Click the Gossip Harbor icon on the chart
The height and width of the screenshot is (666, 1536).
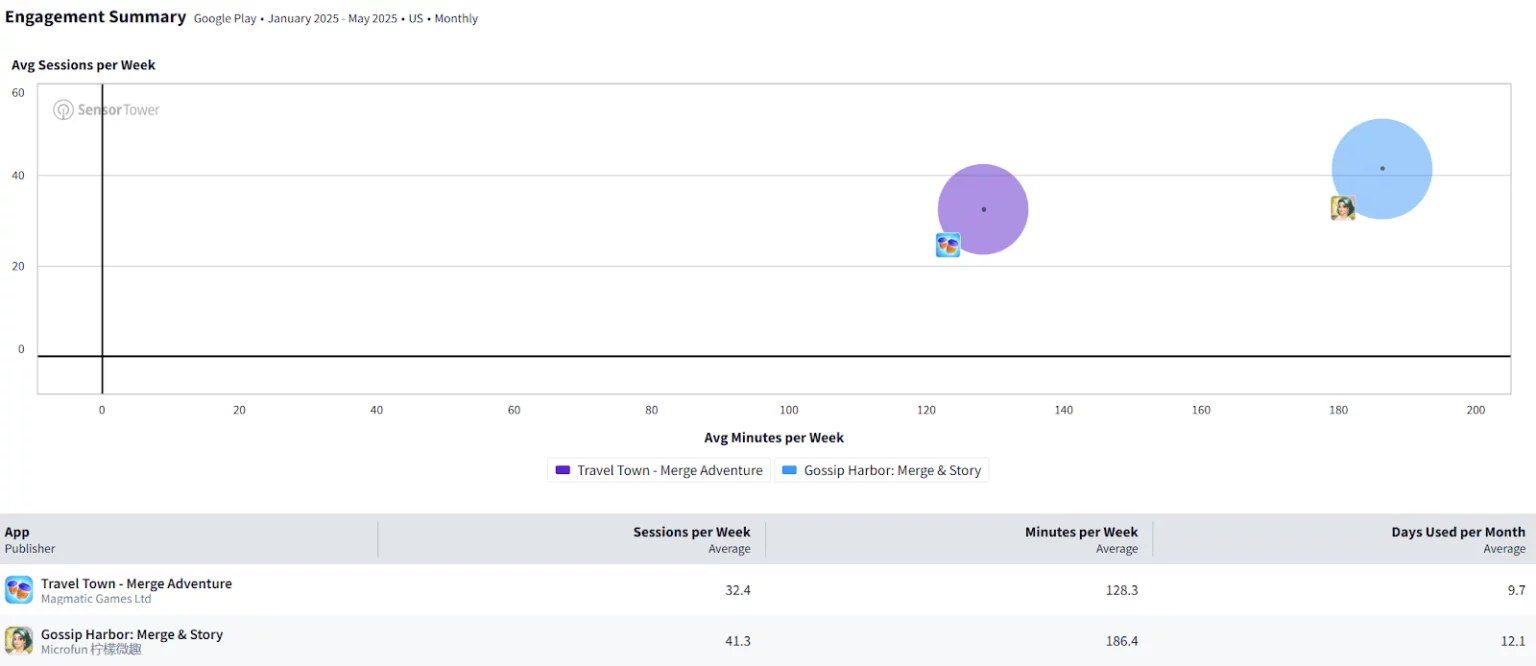1342,208
